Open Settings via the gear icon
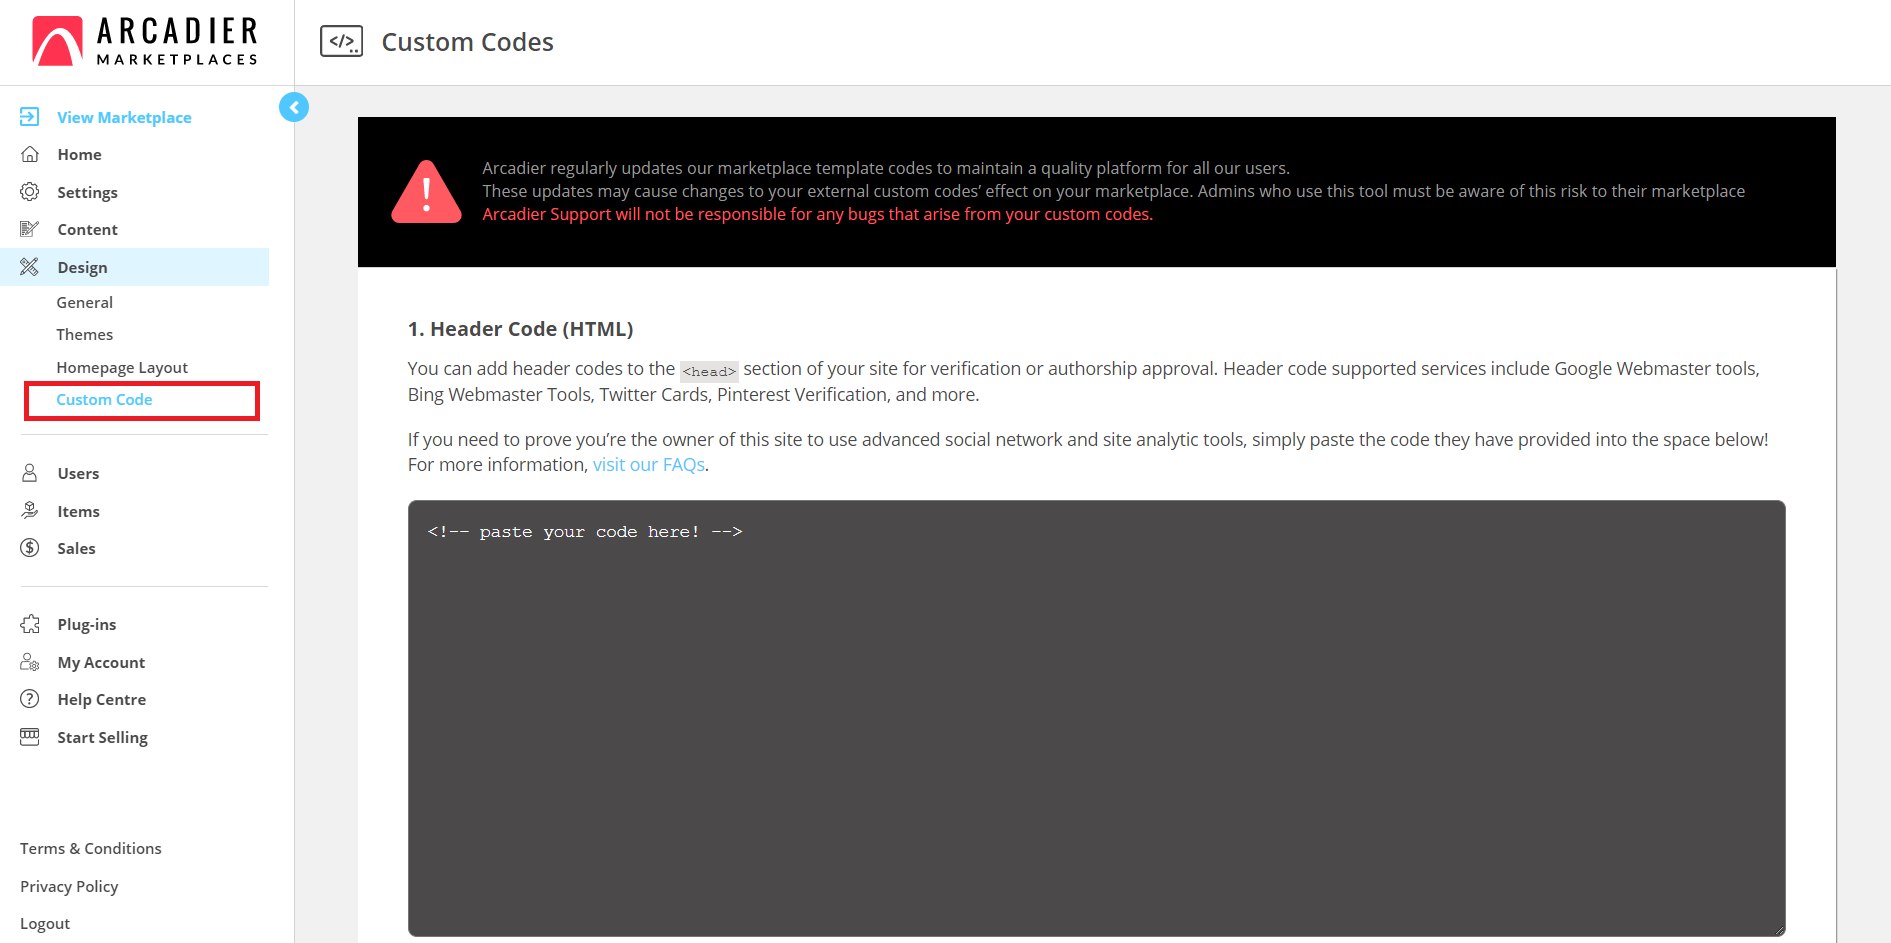The width and height of the screenshot is (1891, 943). point(30,191)
